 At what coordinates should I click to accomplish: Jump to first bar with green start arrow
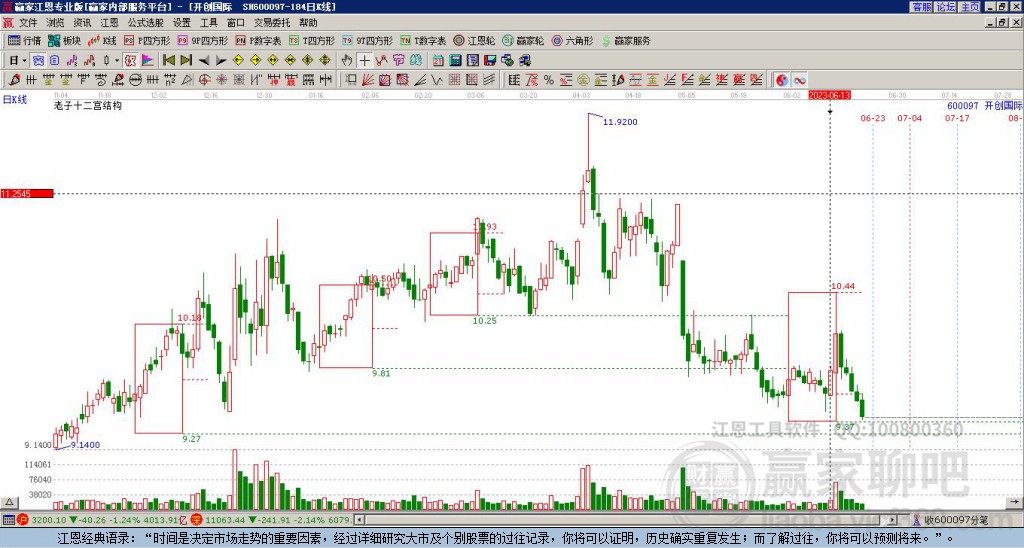[x=168, y=60]
